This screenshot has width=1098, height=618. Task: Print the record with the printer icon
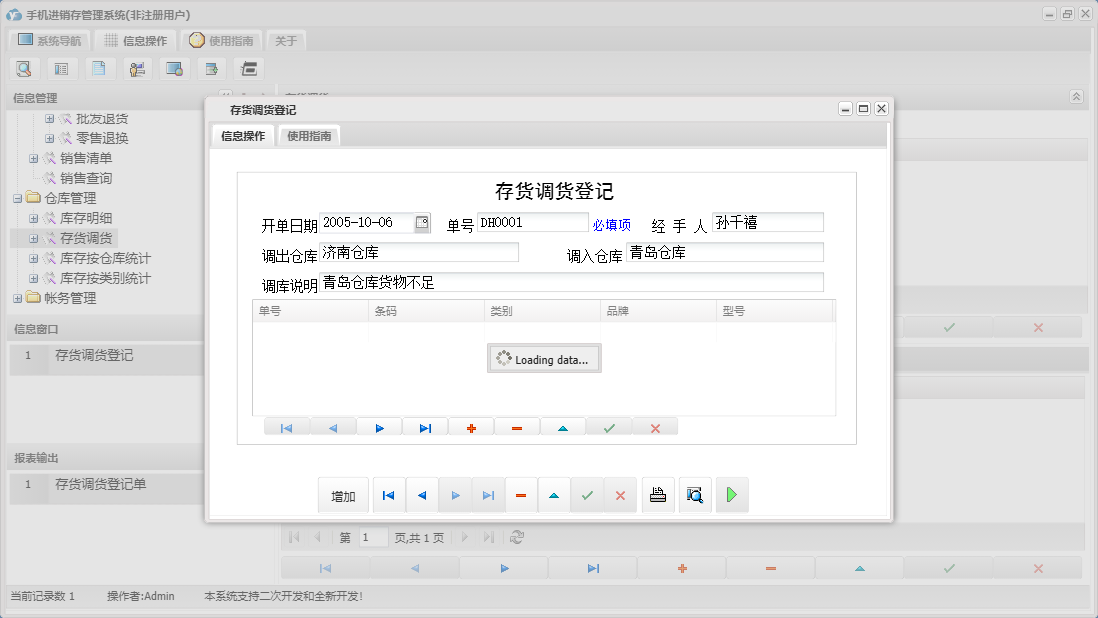coord(658,494)
